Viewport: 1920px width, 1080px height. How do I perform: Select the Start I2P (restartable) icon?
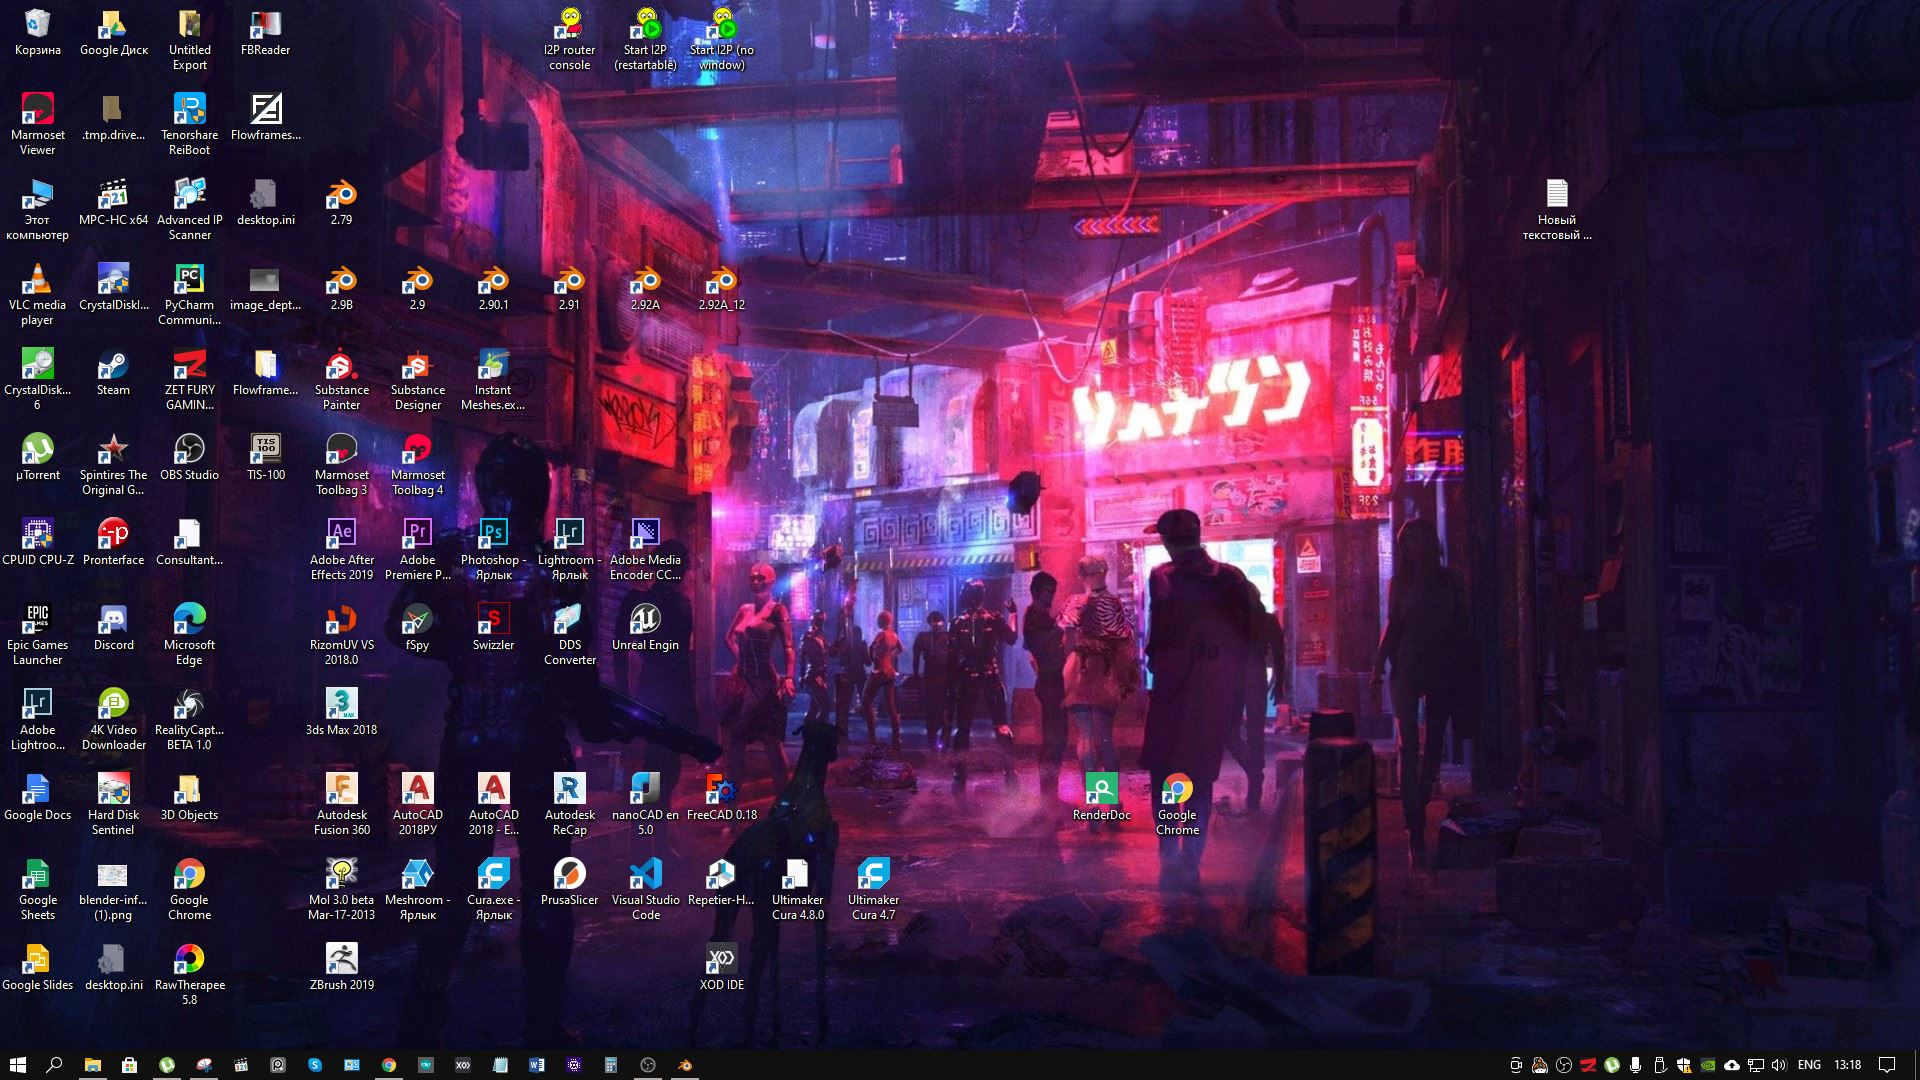[x=645, y=39]
